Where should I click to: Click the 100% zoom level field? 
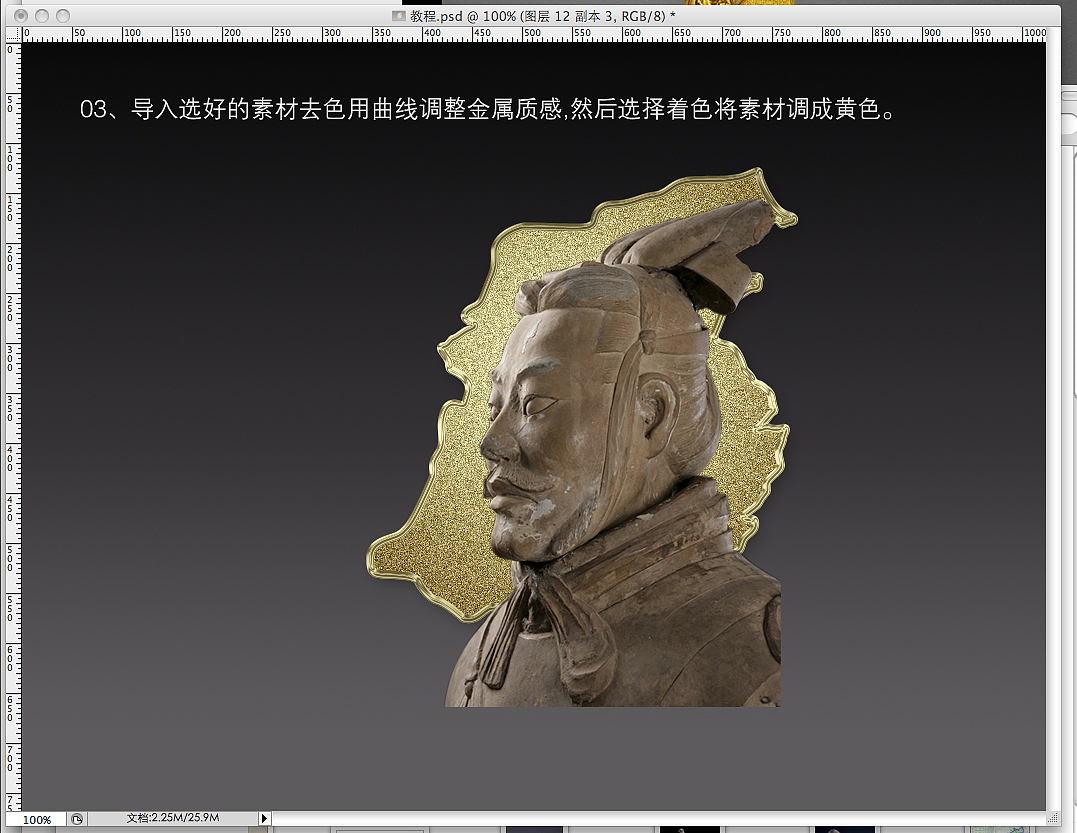[36, 819]
